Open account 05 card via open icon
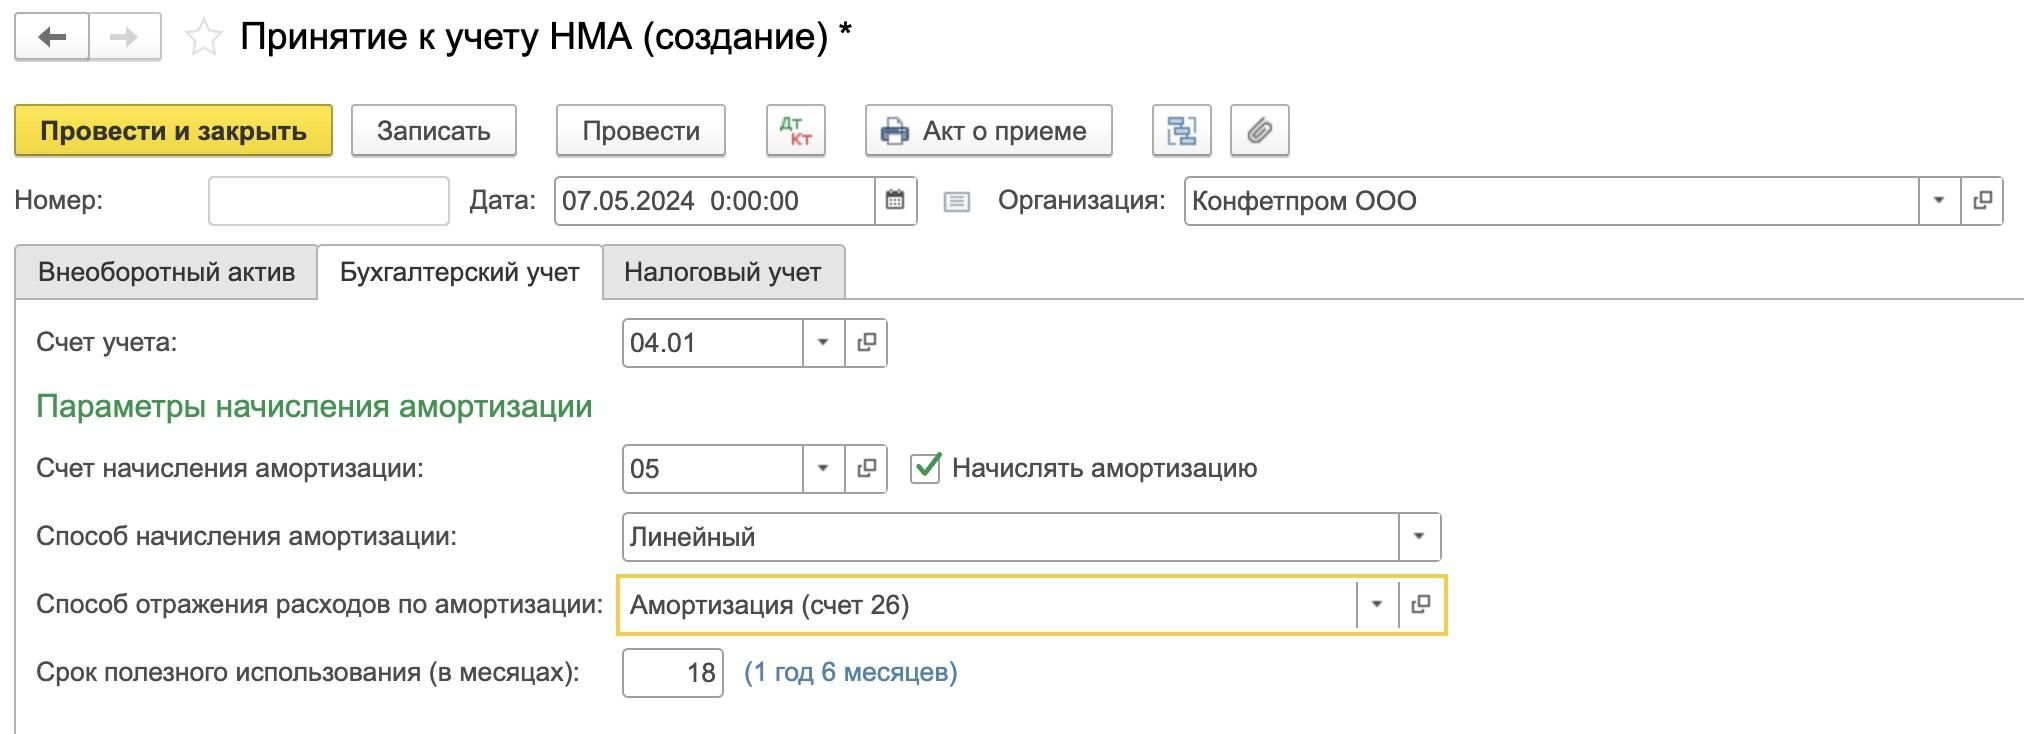Image resolution: width=2024 pixels, height=734 pixels. 866,469
